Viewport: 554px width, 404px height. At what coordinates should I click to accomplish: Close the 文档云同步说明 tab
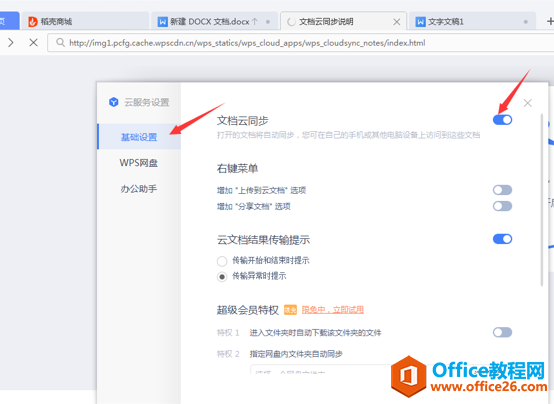(x=396, y=22)
